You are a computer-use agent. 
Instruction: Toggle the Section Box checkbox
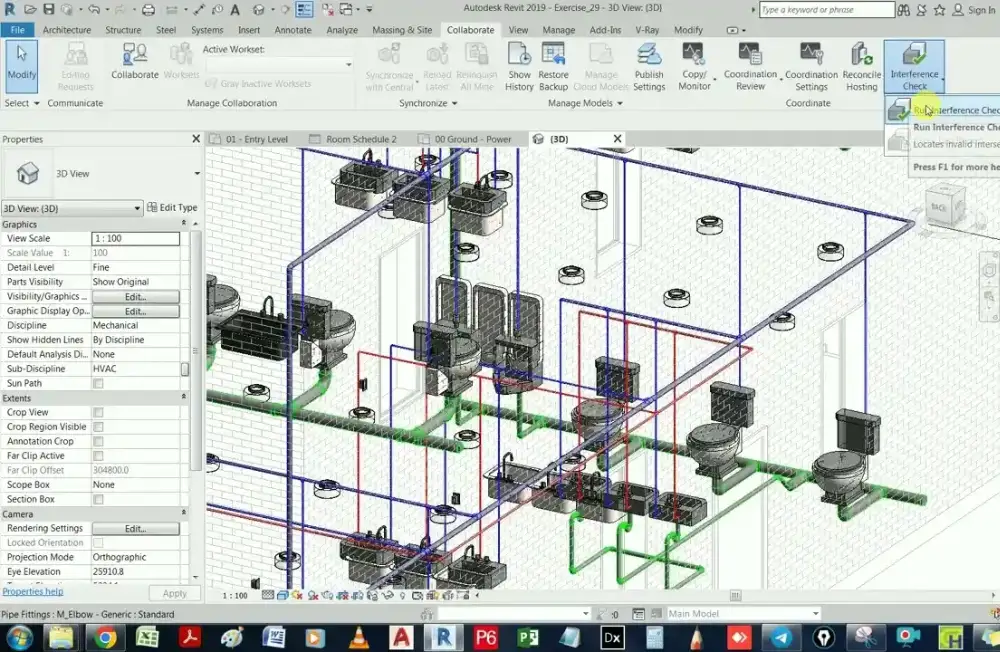click(98, 500)
